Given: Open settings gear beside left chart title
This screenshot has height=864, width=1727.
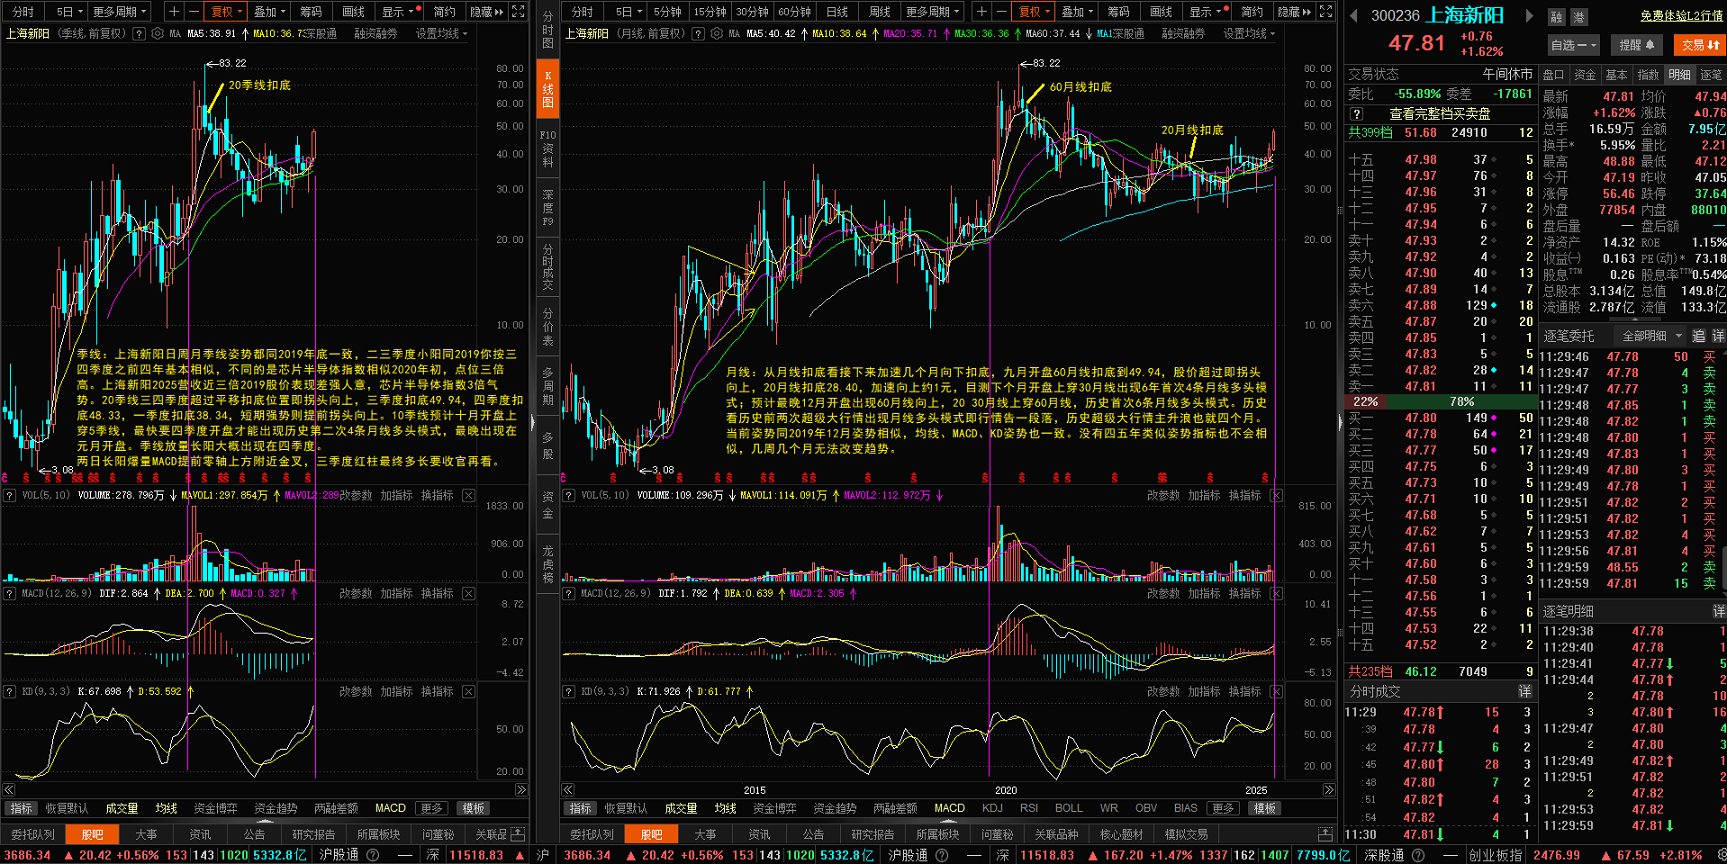Looking at the screenshot, I should [157, 33].
